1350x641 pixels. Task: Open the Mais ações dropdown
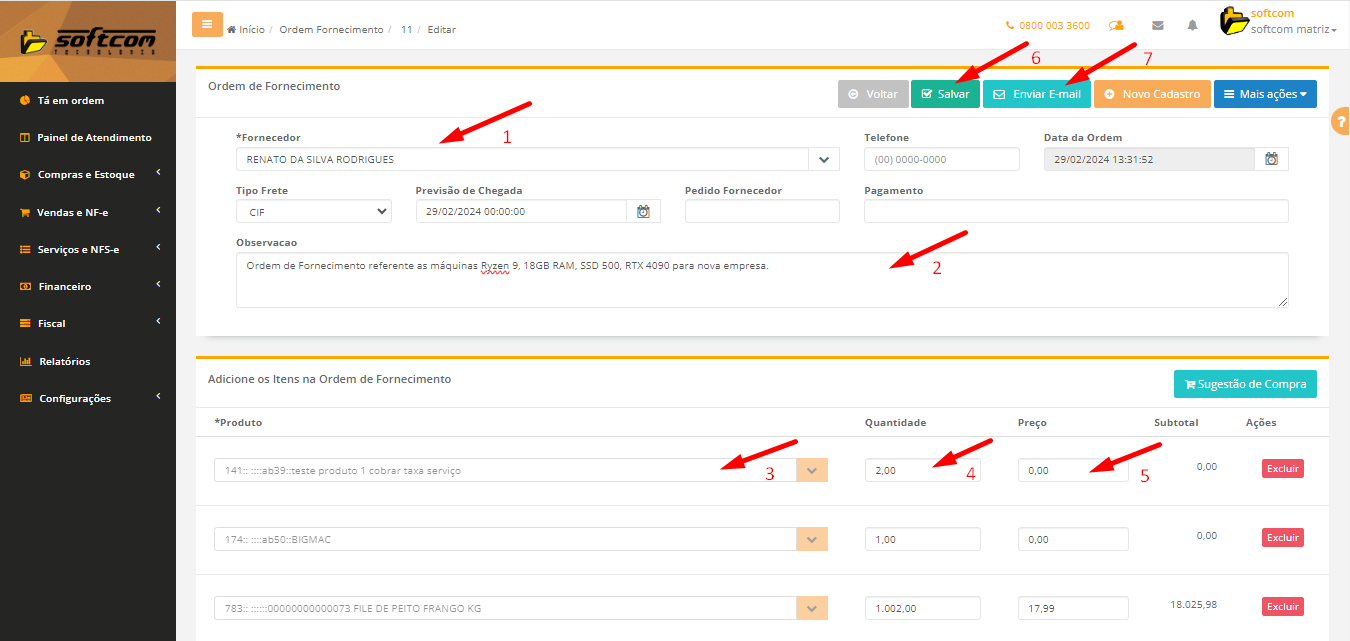[x=1264, y=94]
